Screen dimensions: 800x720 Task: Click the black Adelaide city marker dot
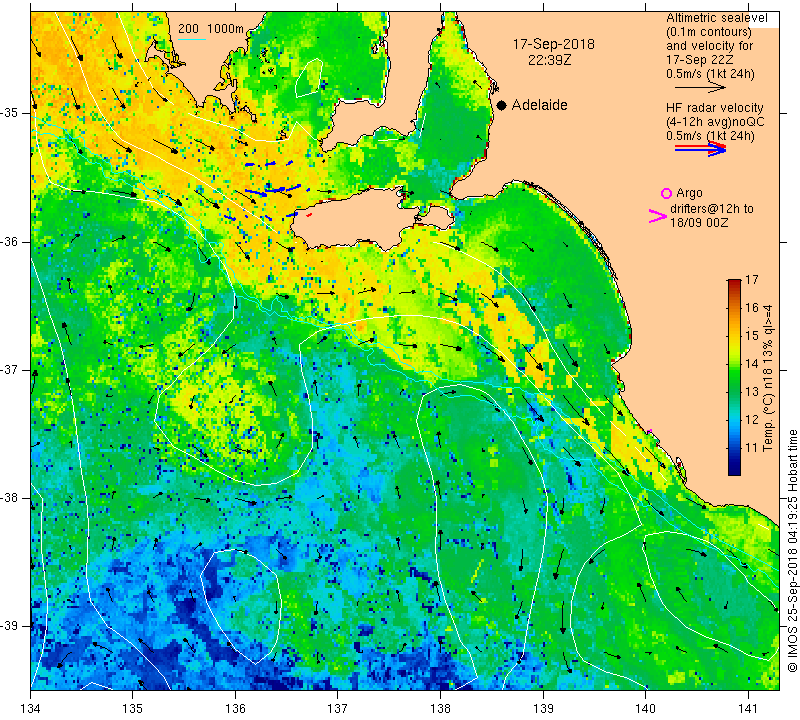point(502,105)
